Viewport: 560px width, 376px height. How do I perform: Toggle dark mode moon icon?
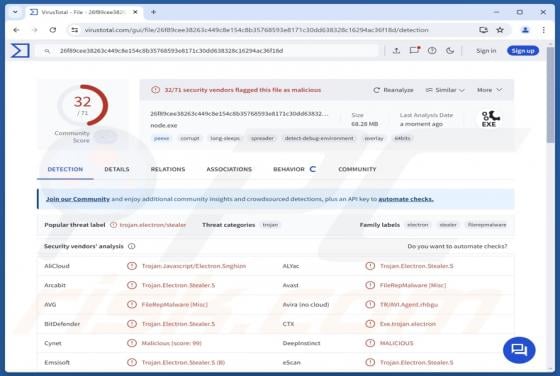point(450,51)
